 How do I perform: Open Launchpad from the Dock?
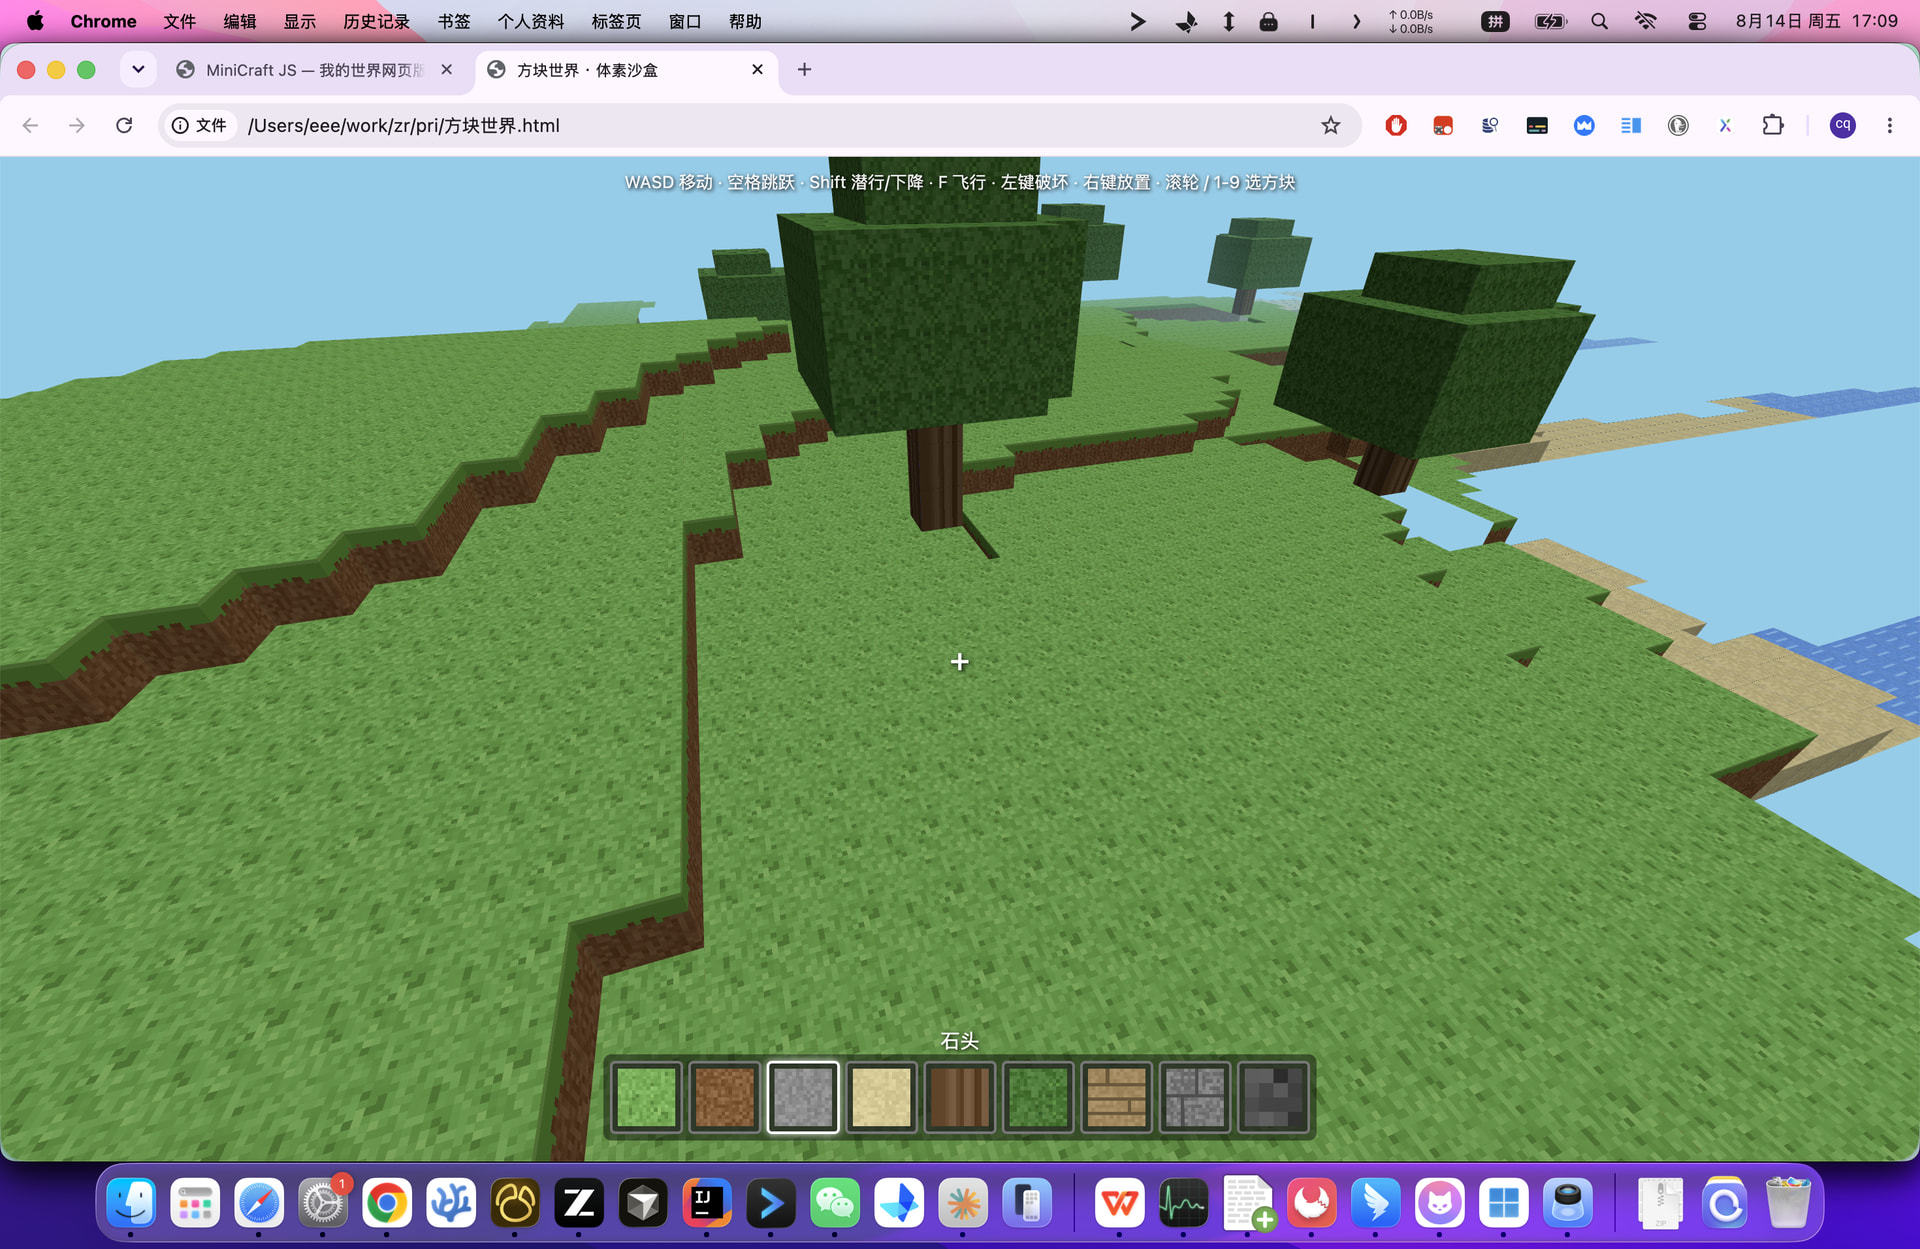[195, 1202]
